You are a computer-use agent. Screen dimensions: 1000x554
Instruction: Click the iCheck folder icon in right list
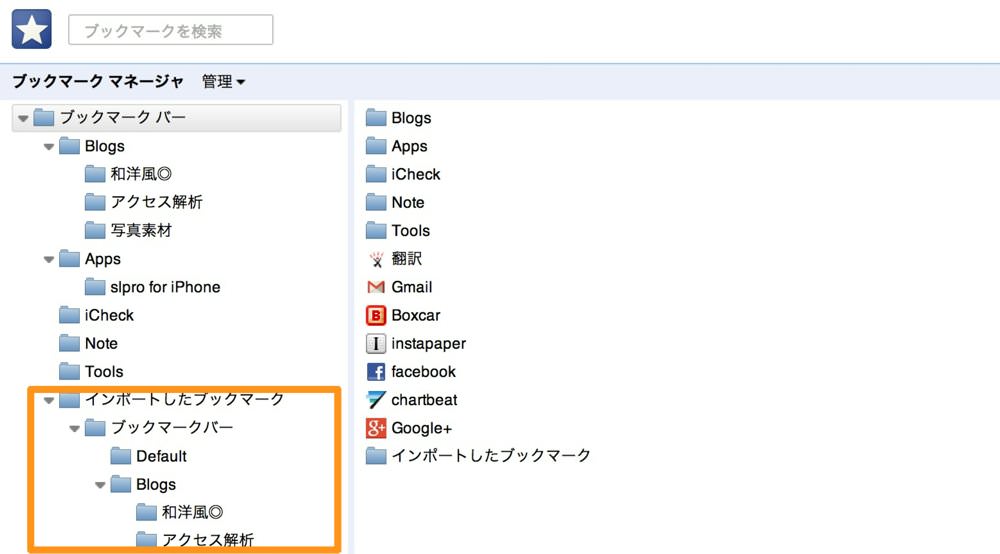[x=376, y=174]
